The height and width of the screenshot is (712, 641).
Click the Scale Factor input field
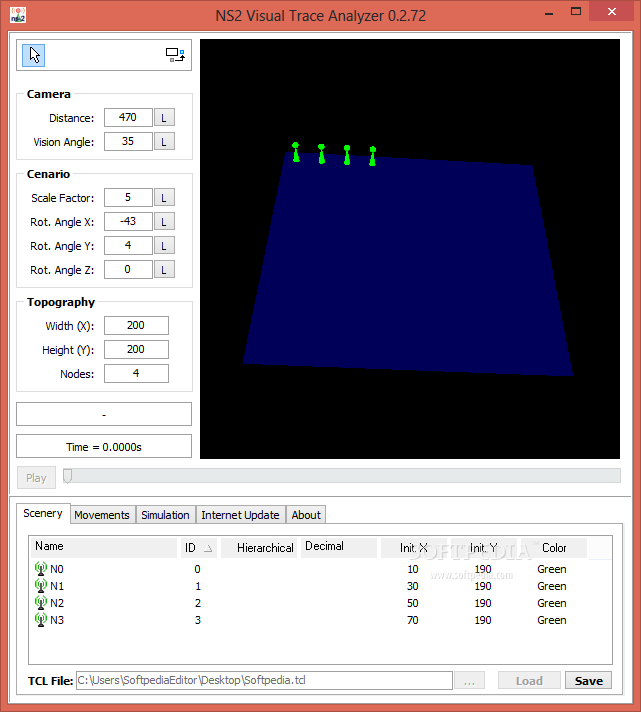point(128,198)
